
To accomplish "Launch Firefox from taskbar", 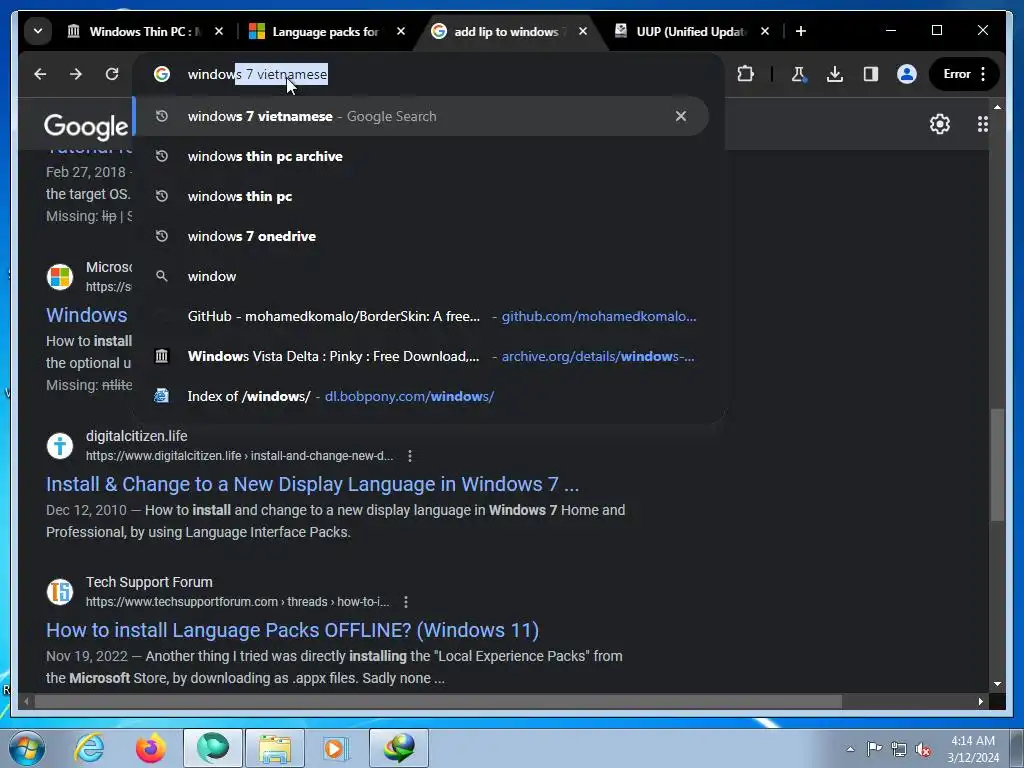I will pos(150,748).
